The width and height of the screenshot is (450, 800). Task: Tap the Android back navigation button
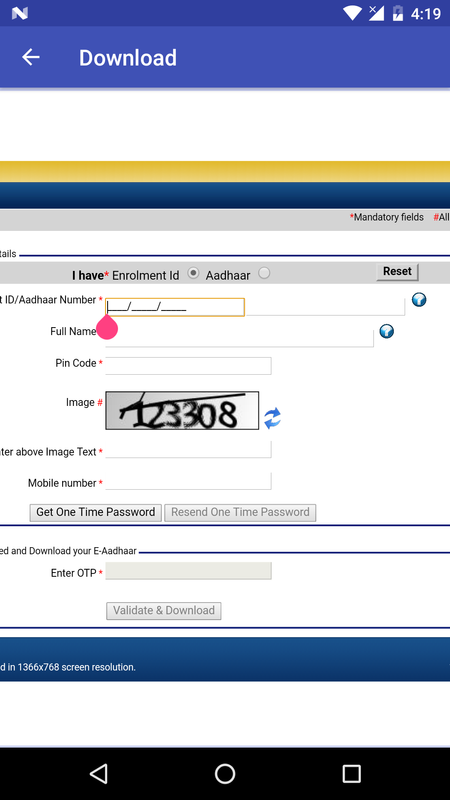click(x=98, y=773)
